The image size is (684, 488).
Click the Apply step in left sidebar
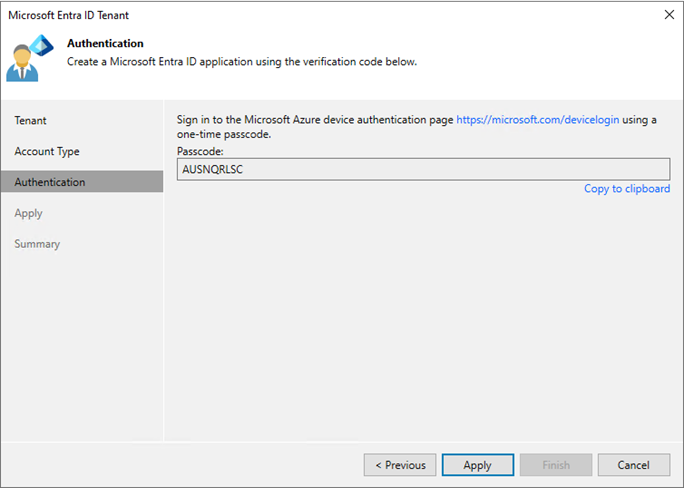click(29, 213)
